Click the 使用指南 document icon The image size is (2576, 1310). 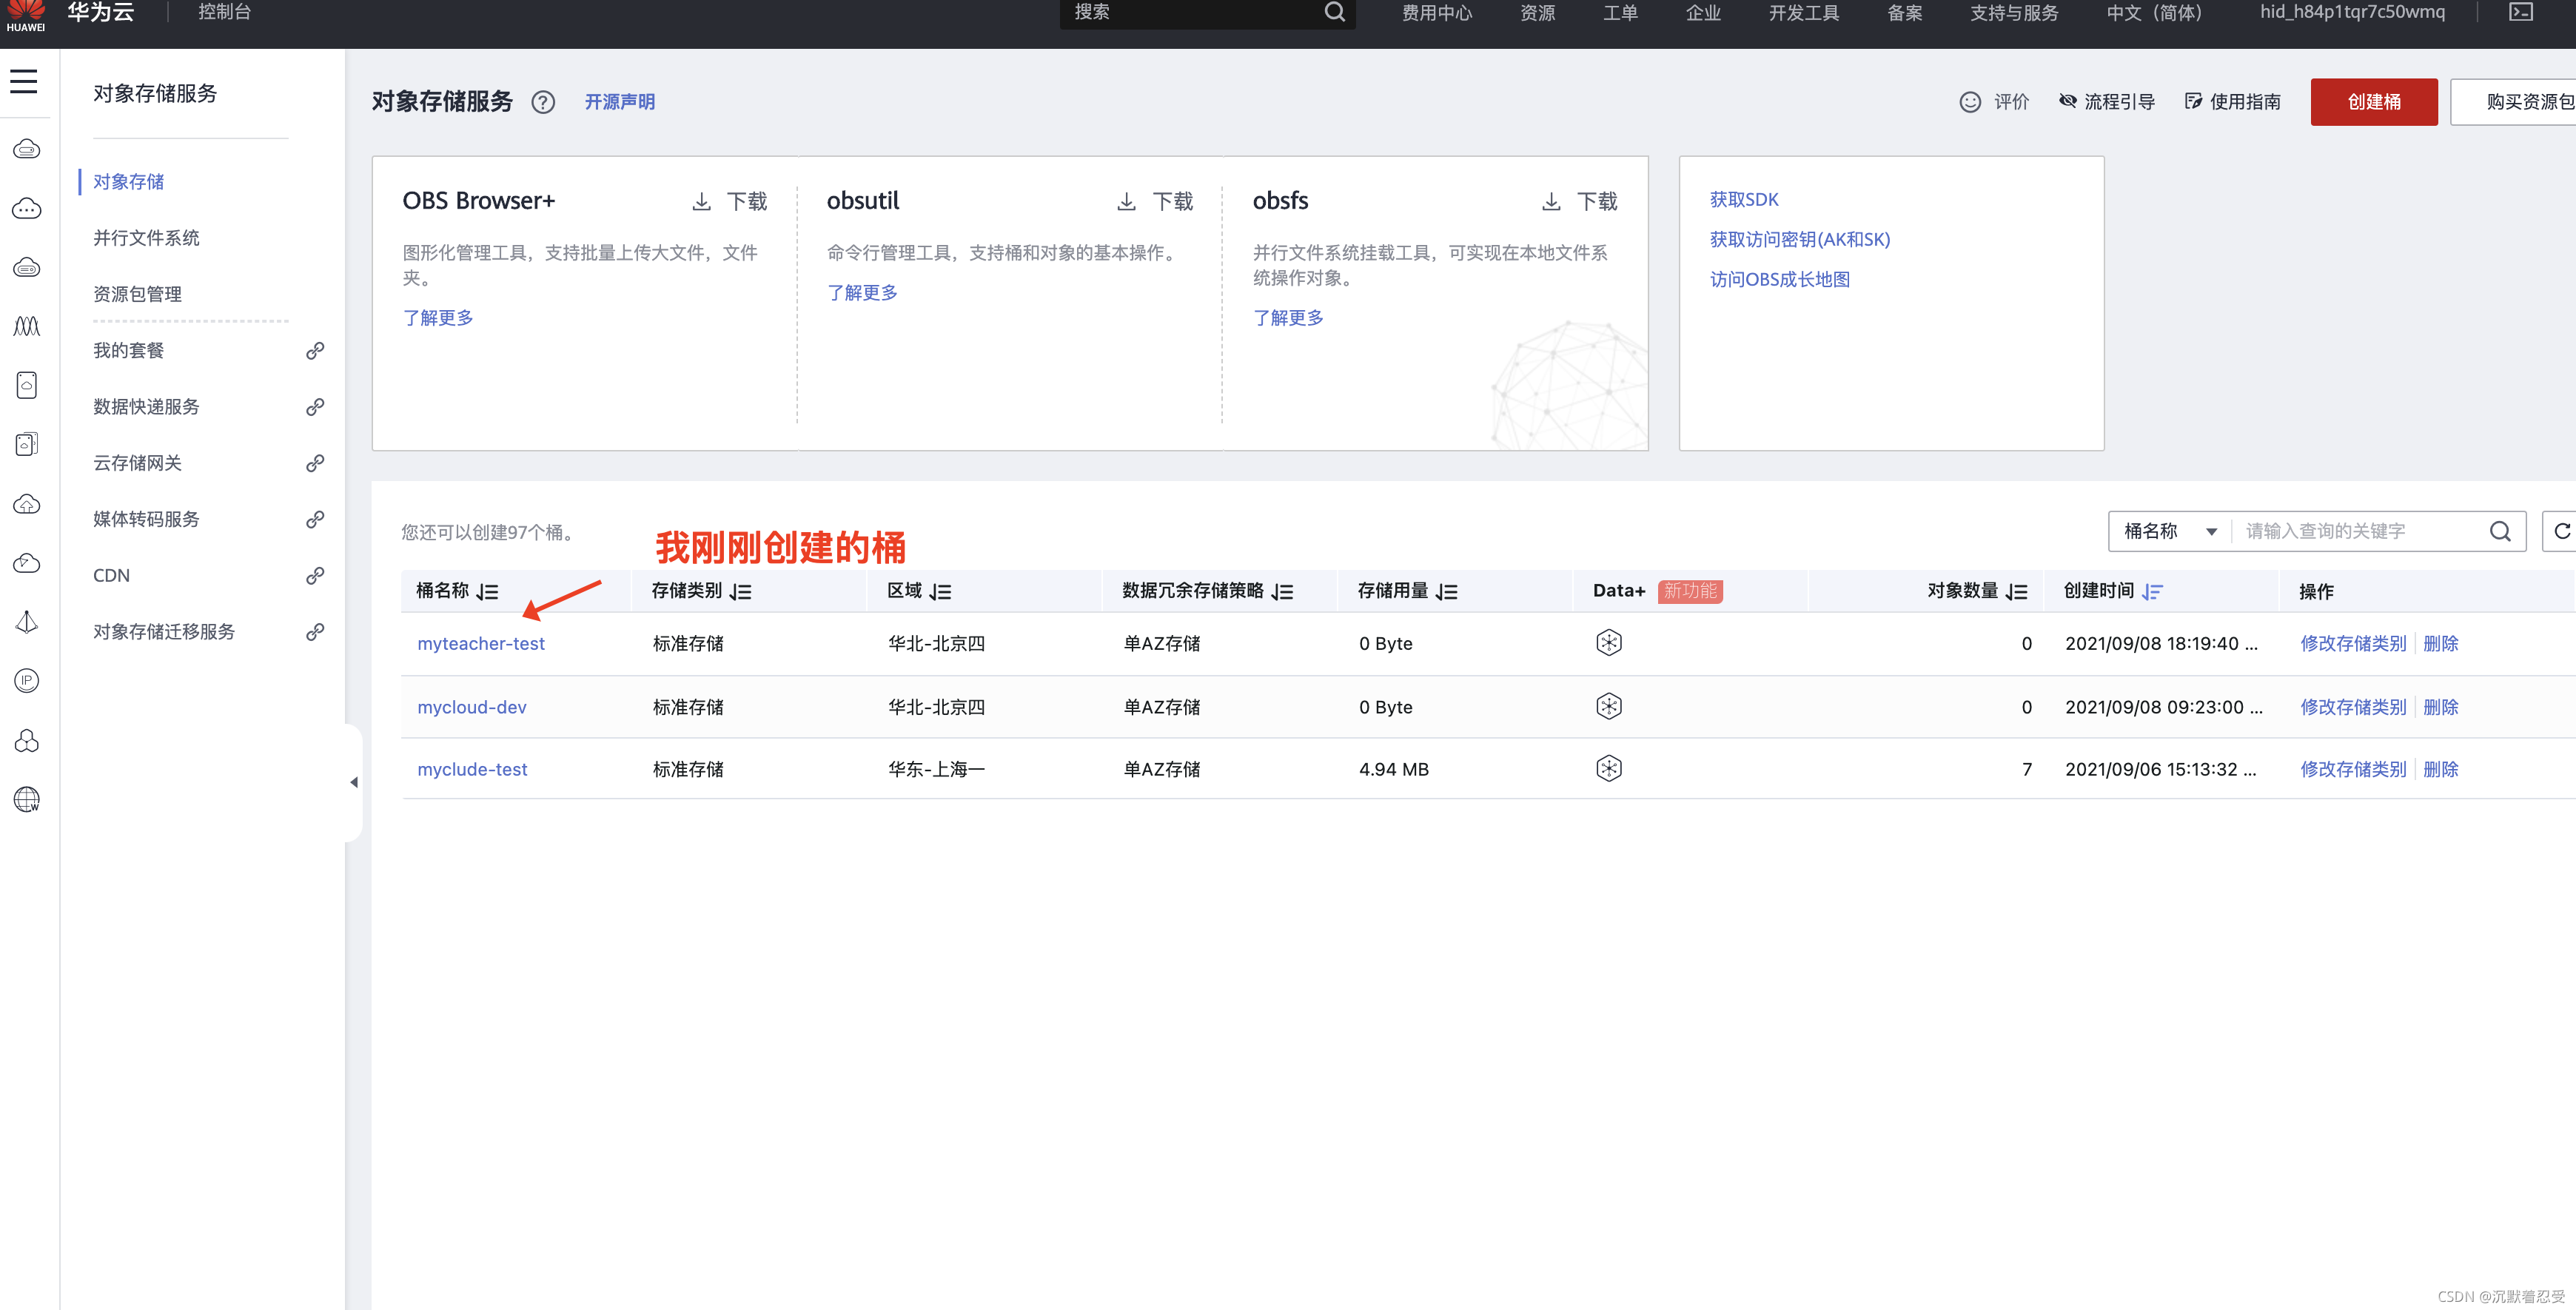(x=2194, y=101)
